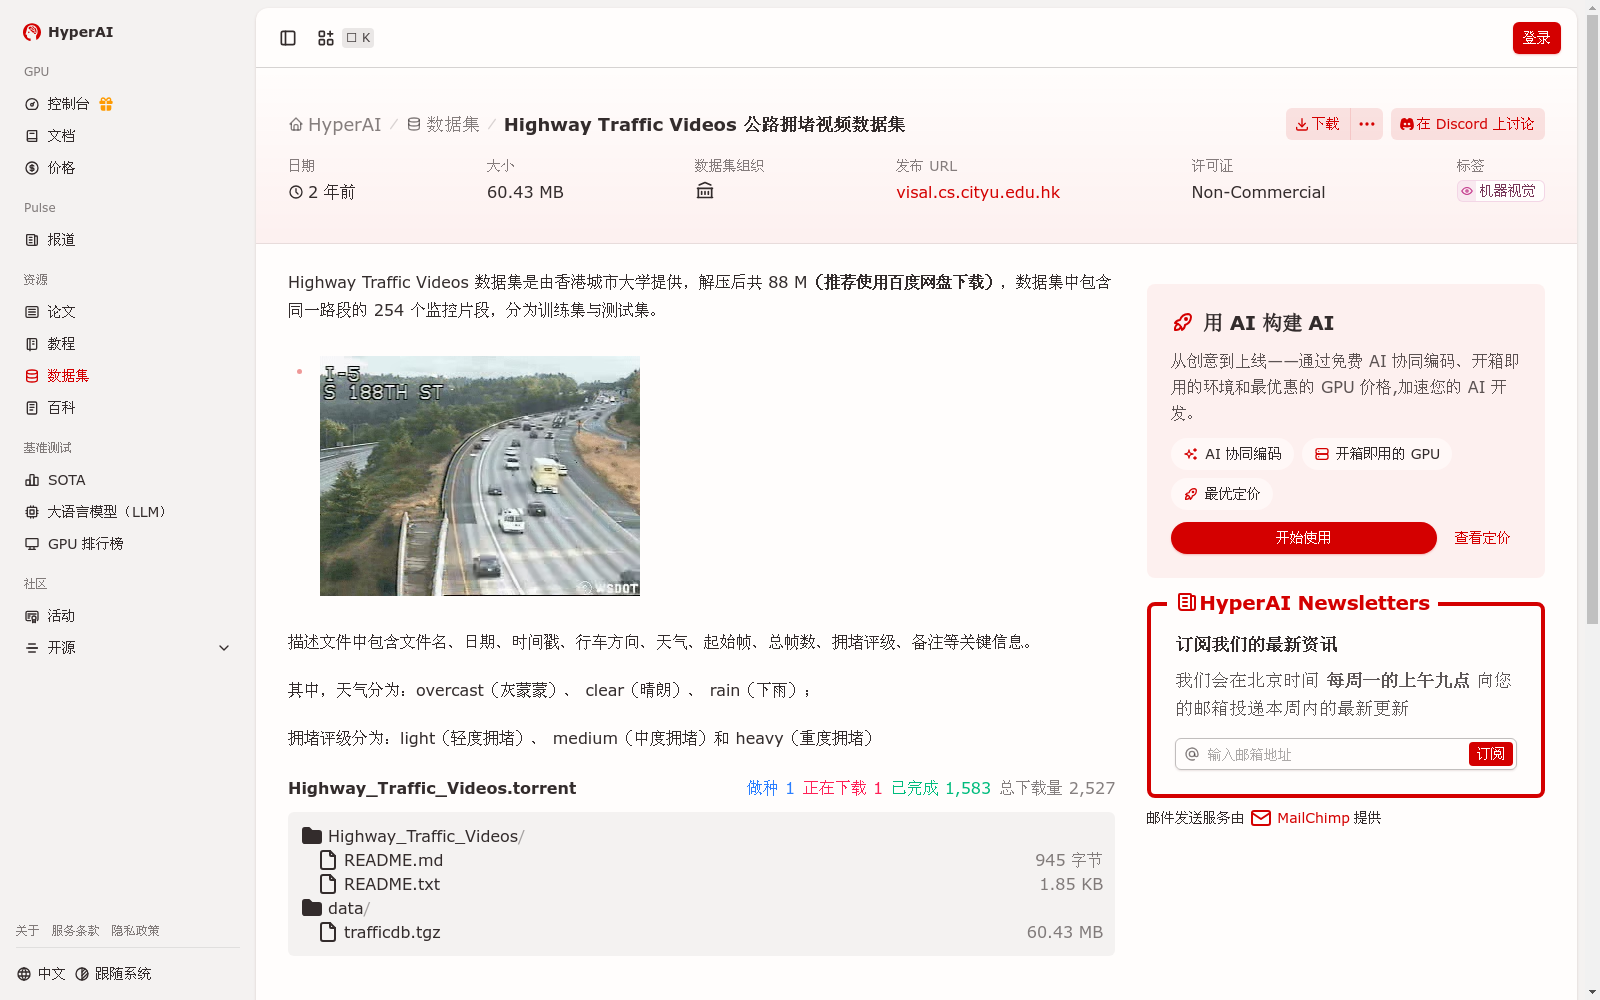
Task: Click the Highway_Traffic_Videos folder icon
Action: pos(312,836)
